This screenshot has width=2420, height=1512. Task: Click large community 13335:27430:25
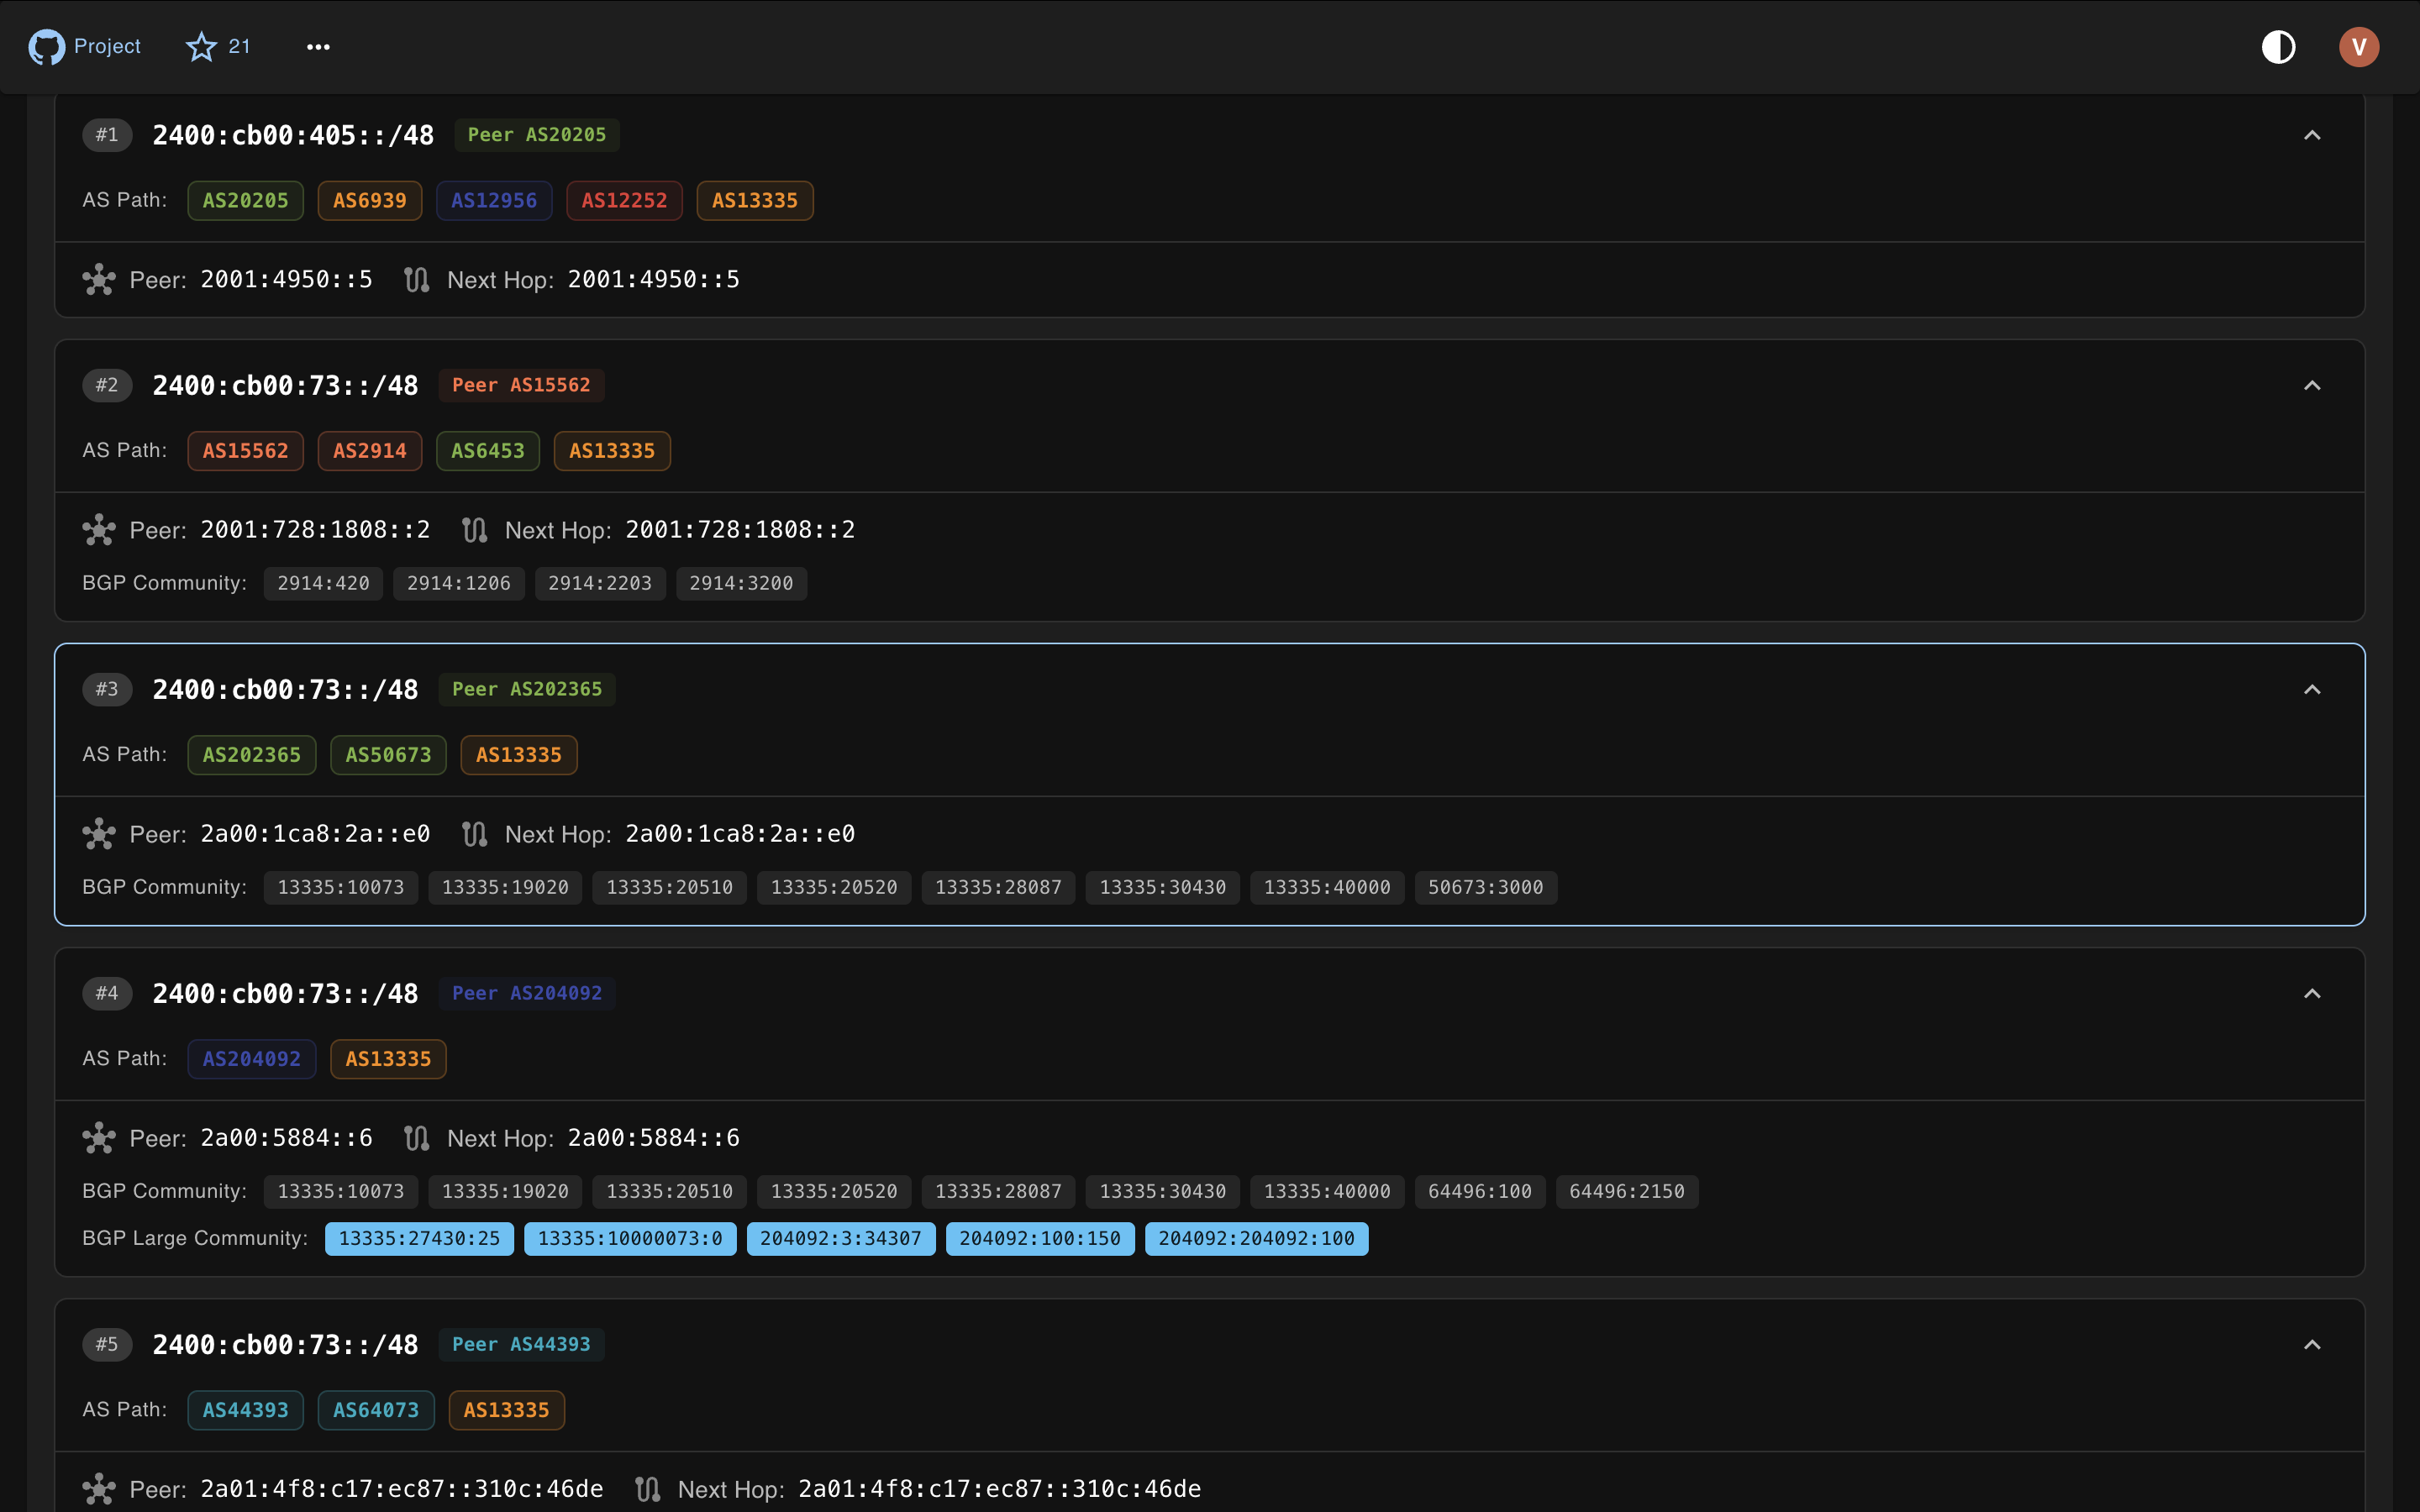[419, 1238]
